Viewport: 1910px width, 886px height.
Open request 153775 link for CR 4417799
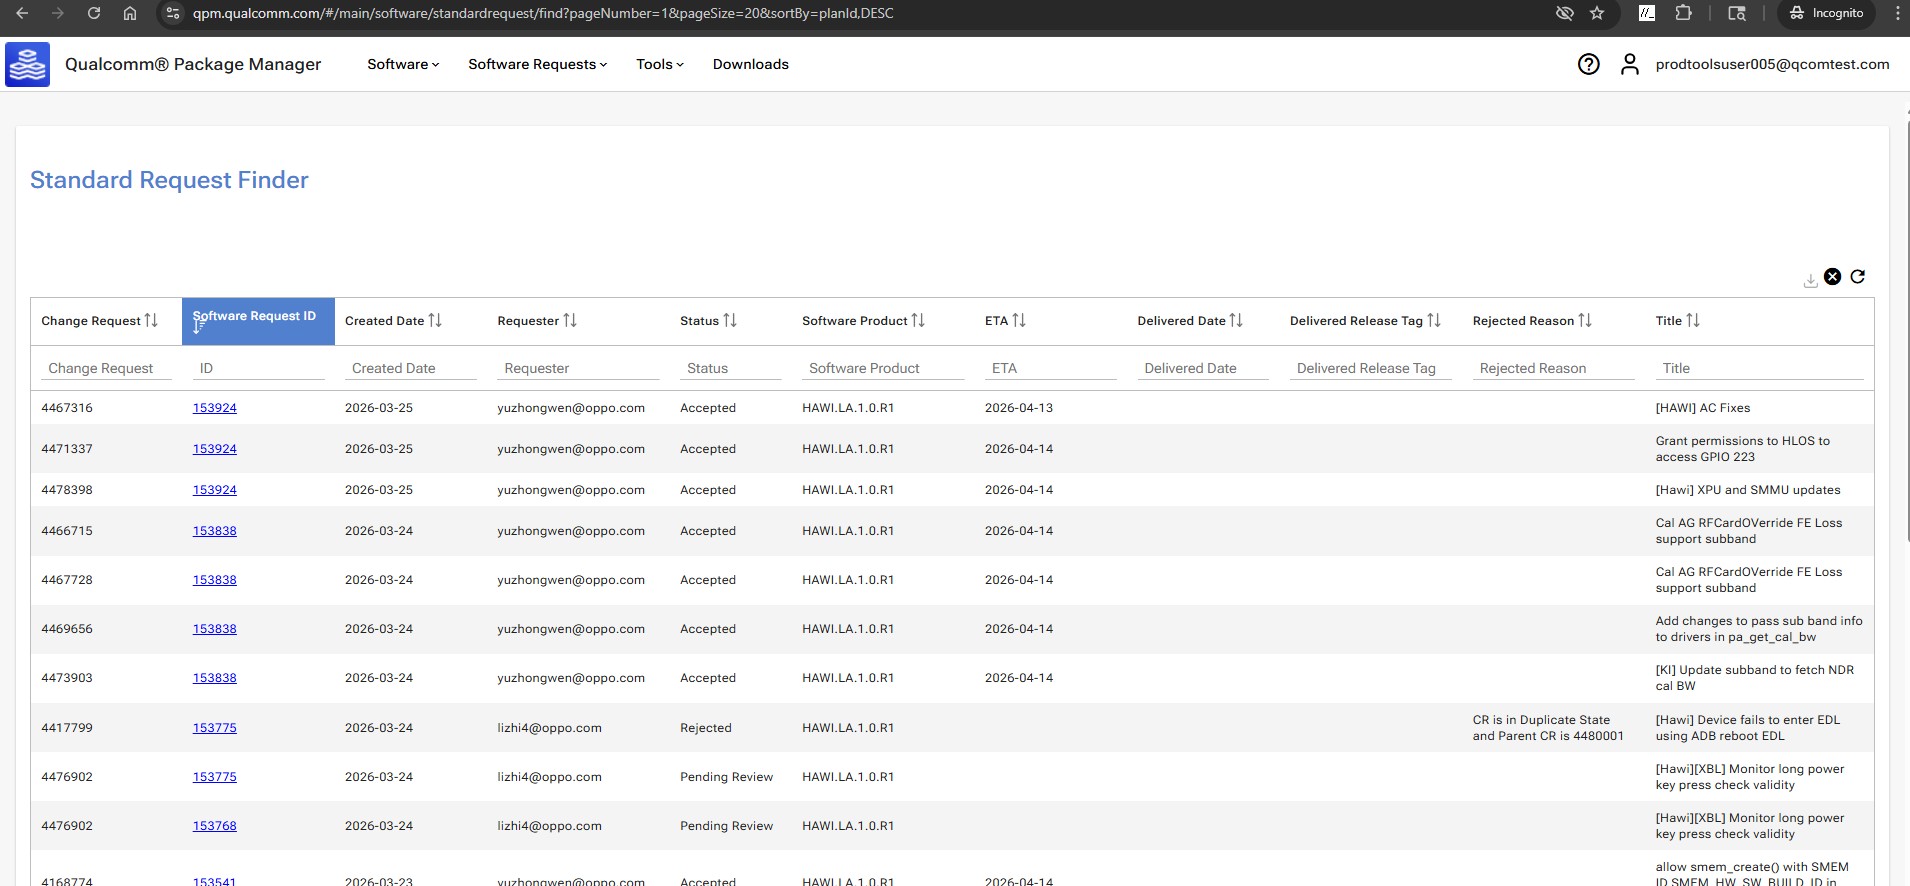pyautogui.click(x=215, y=728)
